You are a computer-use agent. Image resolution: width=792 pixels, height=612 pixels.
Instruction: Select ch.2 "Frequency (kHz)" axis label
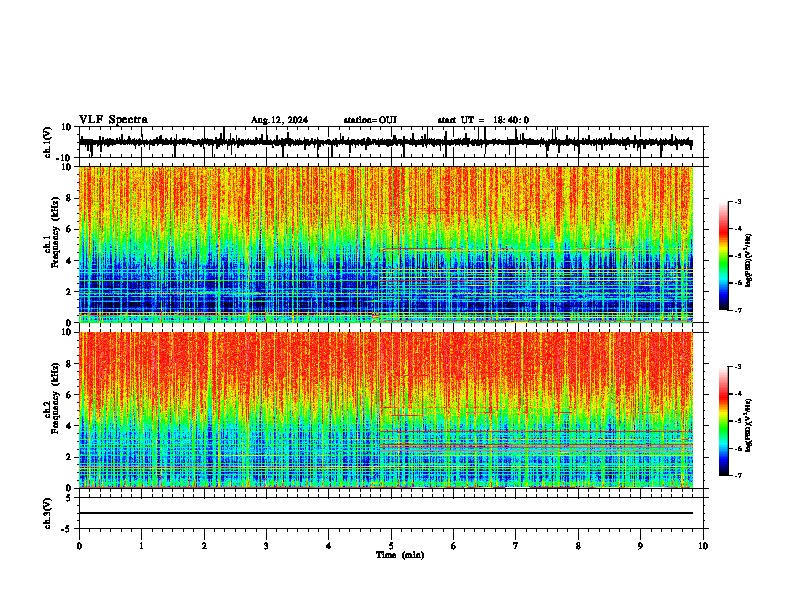55,398
